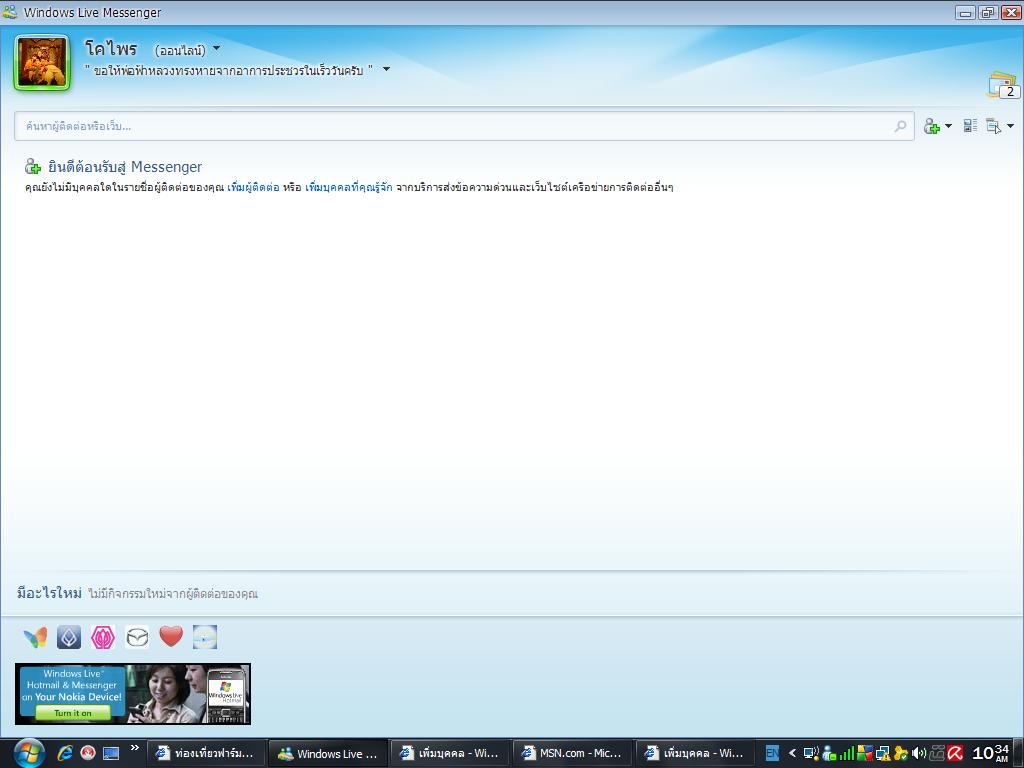Click the MSN butterfly icon

click(35, 637)
